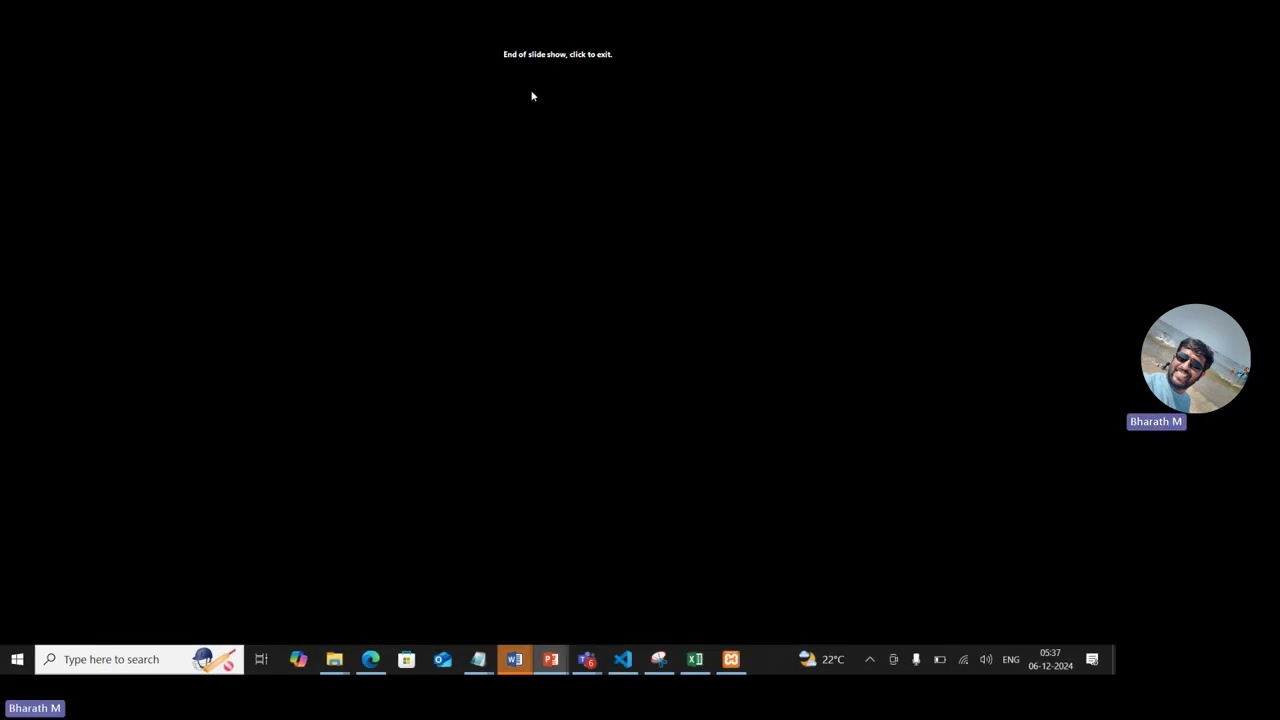Switch to Visual Studio Code
Screen dimensions: 1280x720
tap(622, 659)
